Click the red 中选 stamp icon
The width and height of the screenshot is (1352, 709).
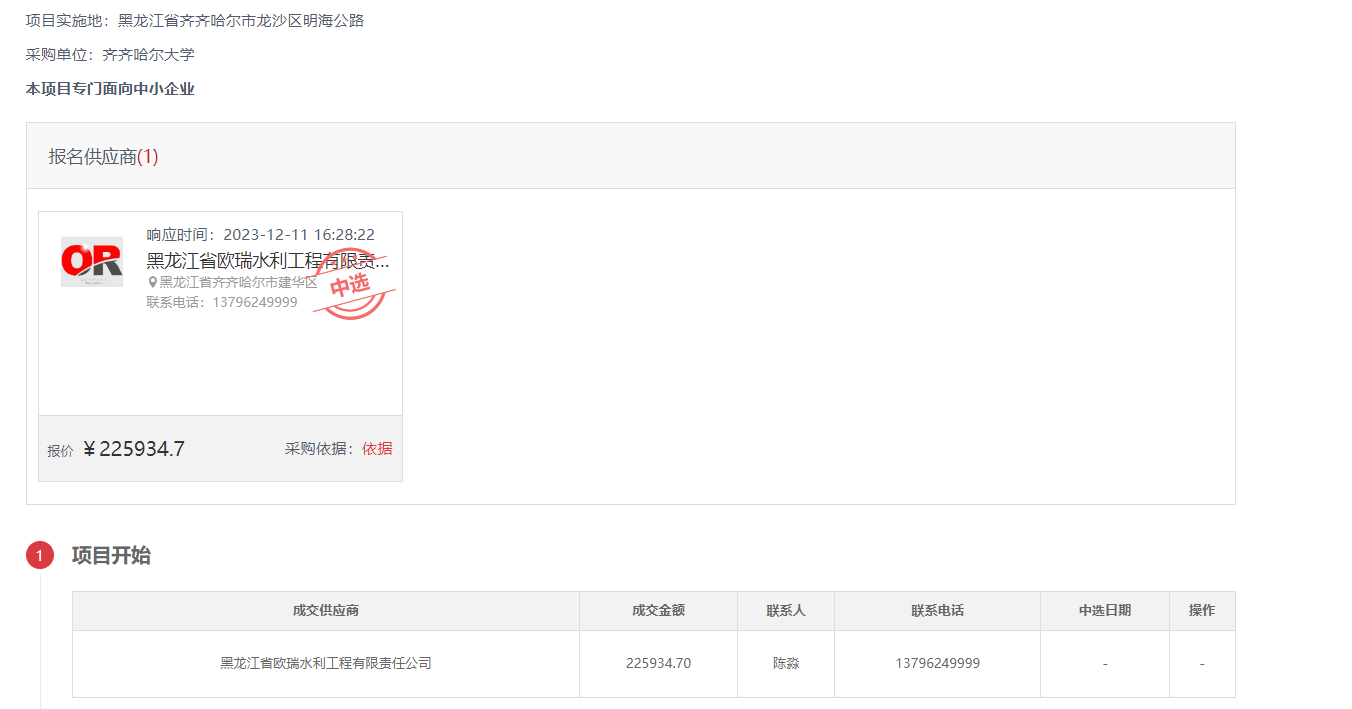[351, 285]
